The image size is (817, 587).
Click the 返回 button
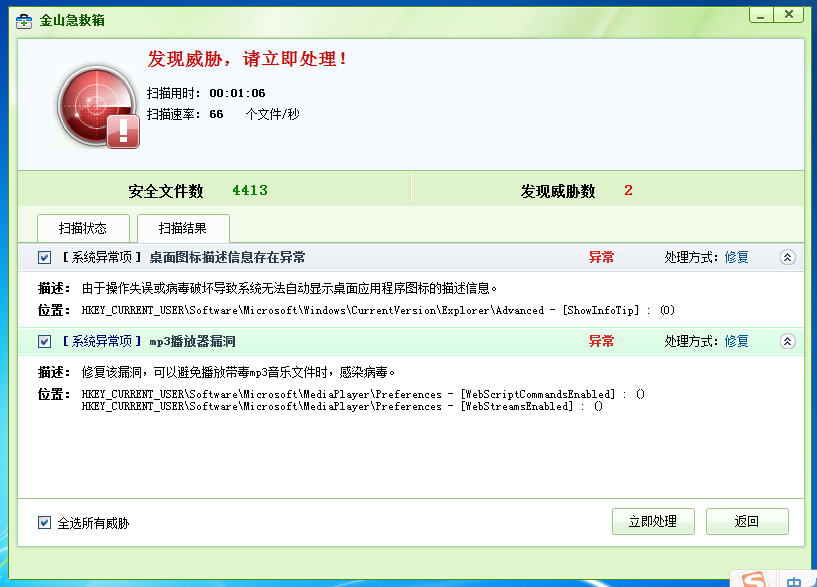click(747, 521)
